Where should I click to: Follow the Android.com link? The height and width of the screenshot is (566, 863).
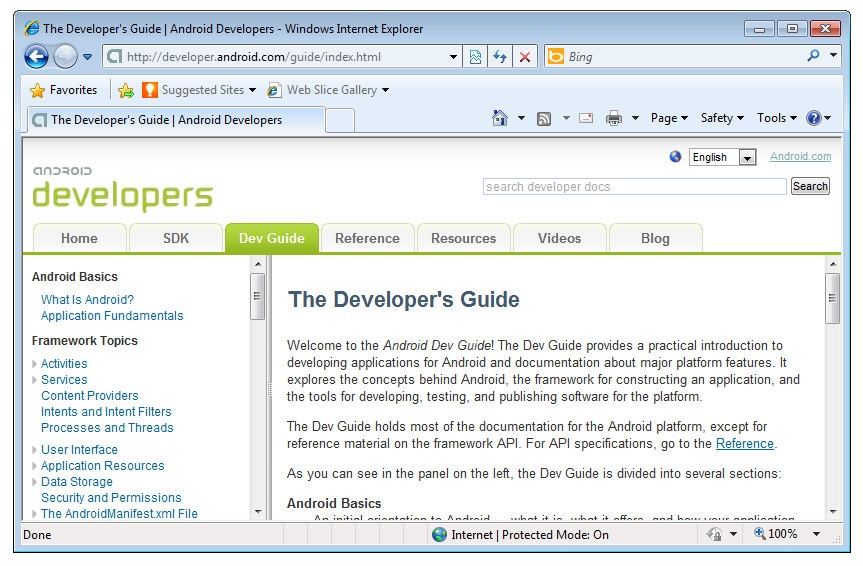[x=800, y=156]
